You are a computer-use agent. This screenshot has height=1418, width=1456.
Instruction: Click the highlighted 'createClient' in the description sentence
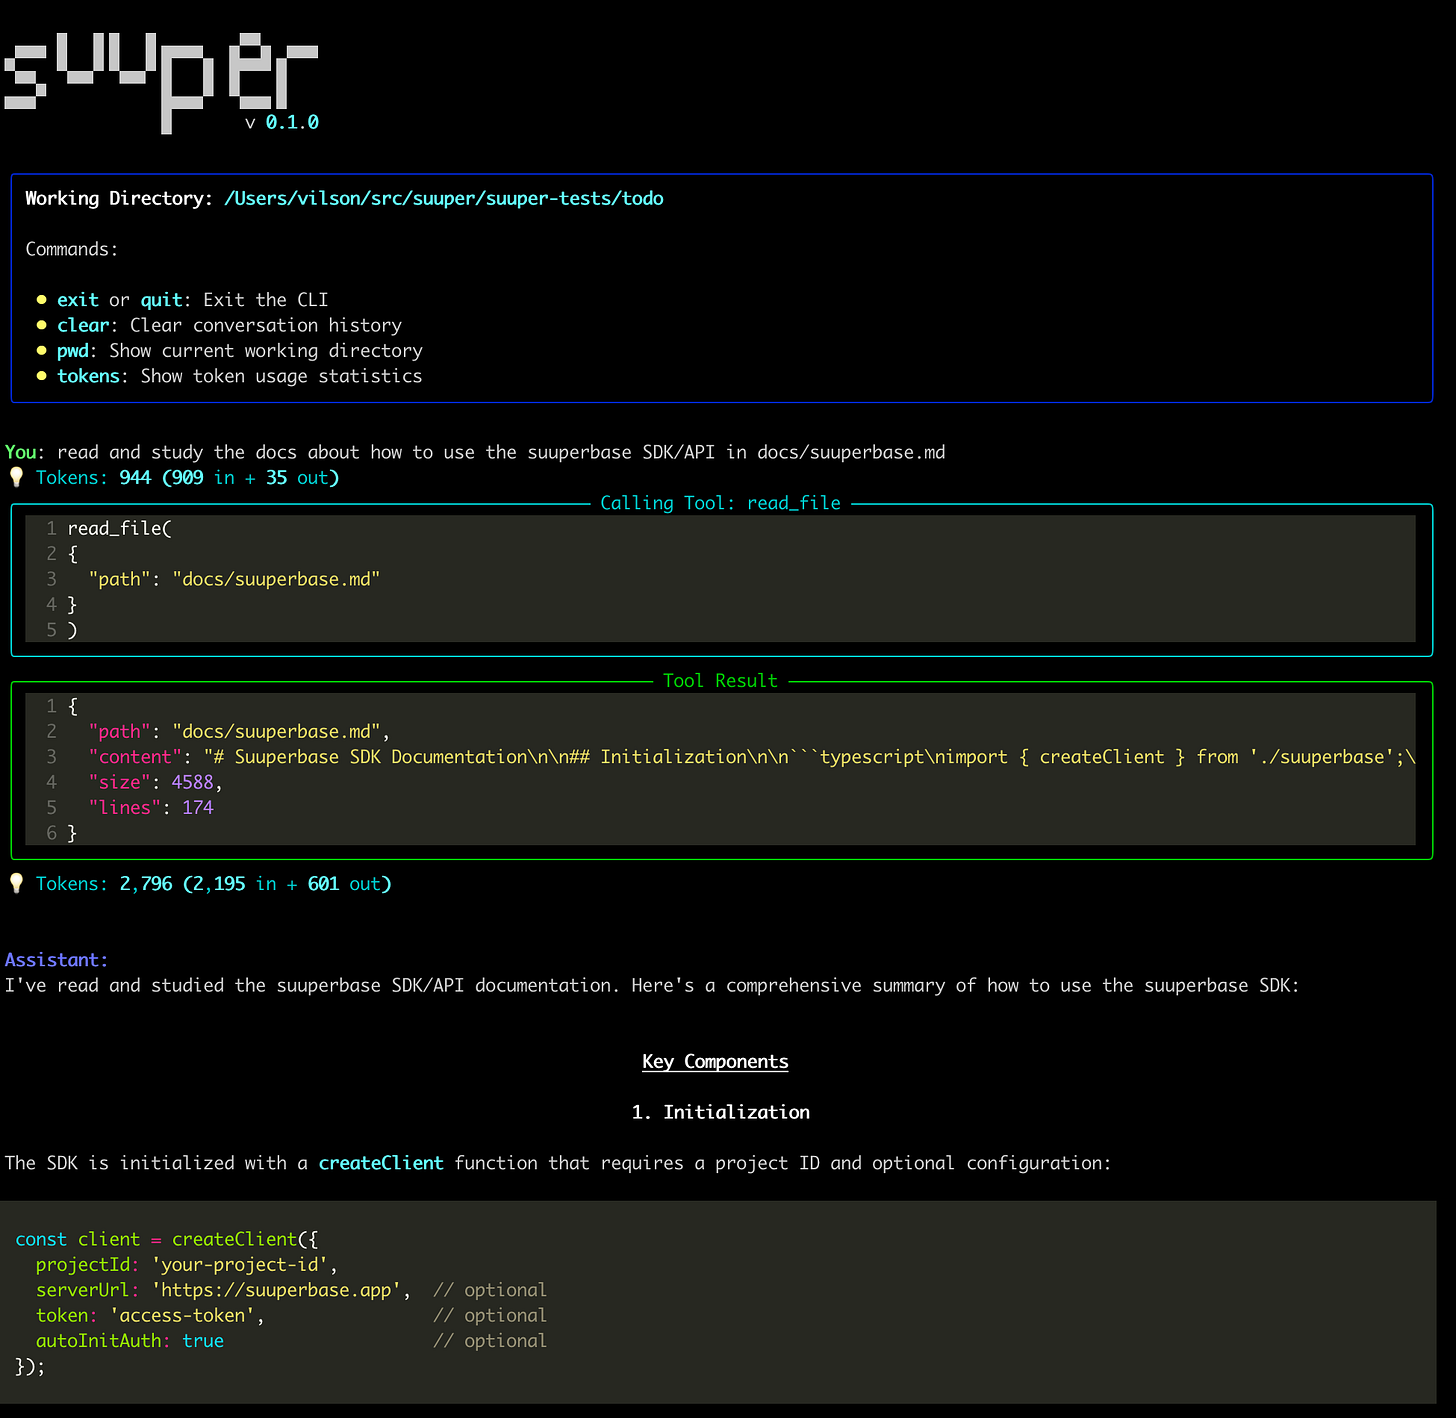coord(381,1163)
